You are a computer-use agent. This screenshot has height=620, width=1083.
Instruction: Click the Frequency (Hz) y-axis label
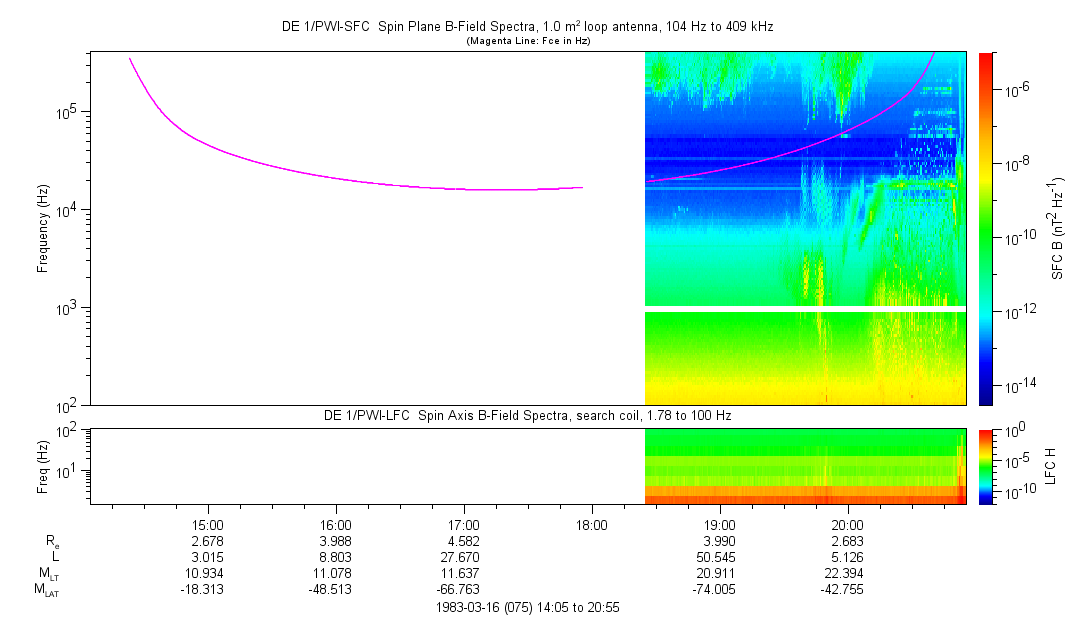pos(43,228)
